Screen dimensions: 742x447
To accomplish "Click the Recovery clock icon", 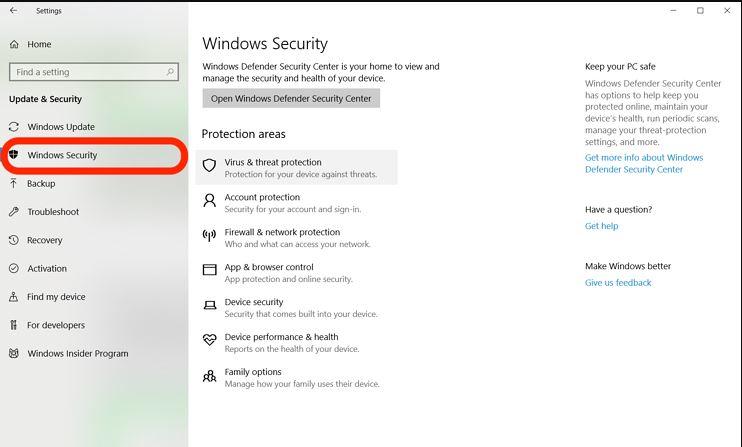I will pos(14,240).
